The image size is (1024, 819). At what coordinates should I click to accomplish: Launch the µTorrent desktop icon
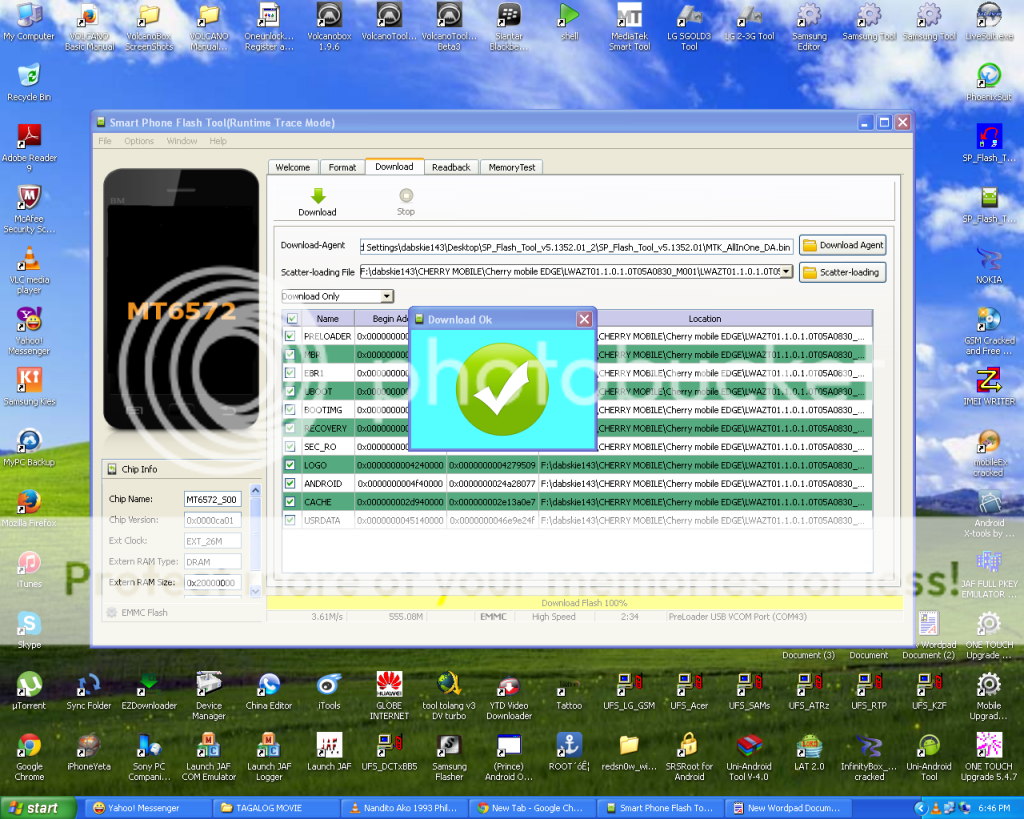coord(29,685)
